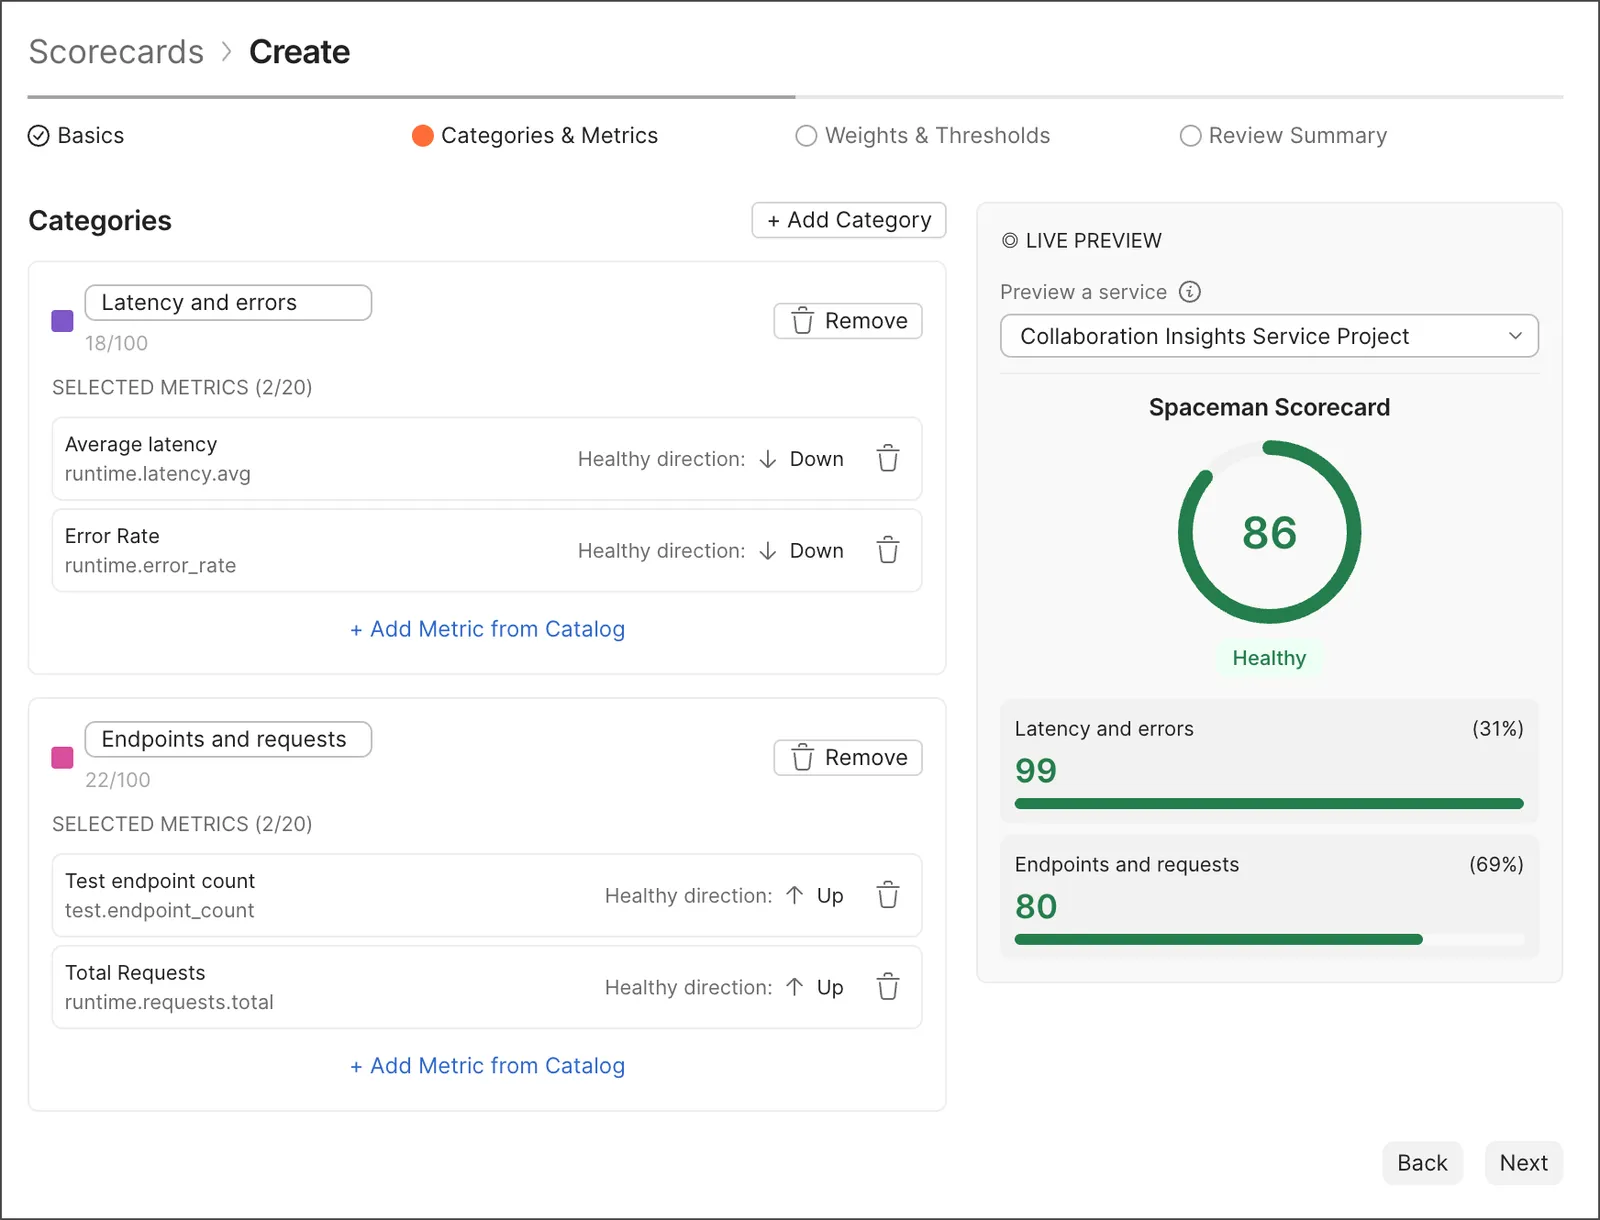Image resolution: width=1600 pixels, height=1220 pixels.
Task: Click the info icon beside Preview a service
Action: pos(1189,292)
